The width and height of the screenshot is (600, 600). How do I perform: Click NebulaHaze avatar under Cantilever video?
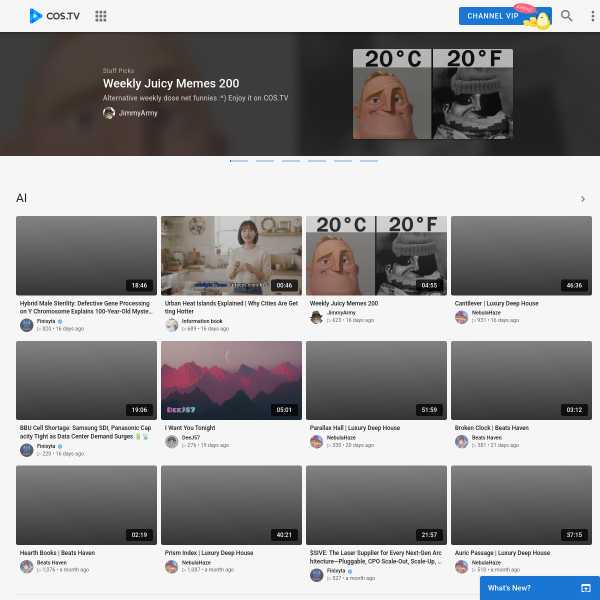point(461,317)
